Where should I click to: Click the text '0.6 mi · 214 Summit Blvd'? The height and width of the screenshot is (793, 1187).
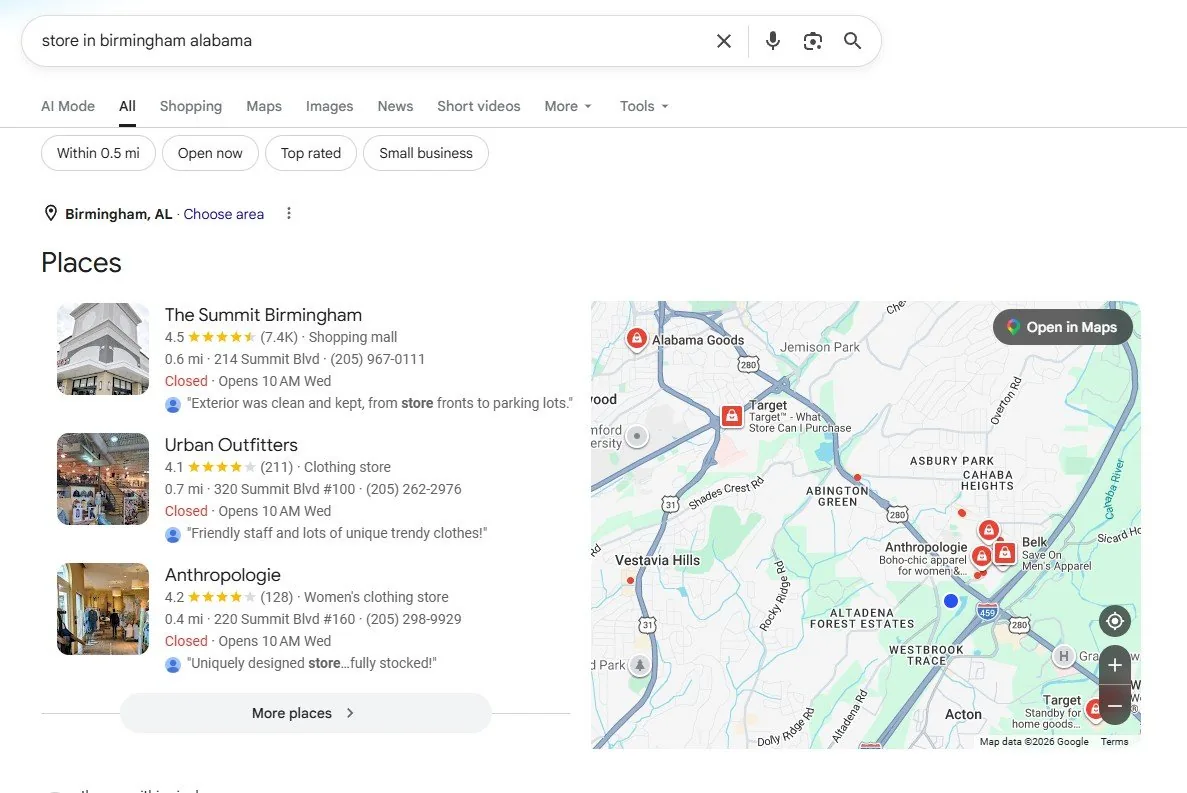pyautogui.click(x=242, y=359)
